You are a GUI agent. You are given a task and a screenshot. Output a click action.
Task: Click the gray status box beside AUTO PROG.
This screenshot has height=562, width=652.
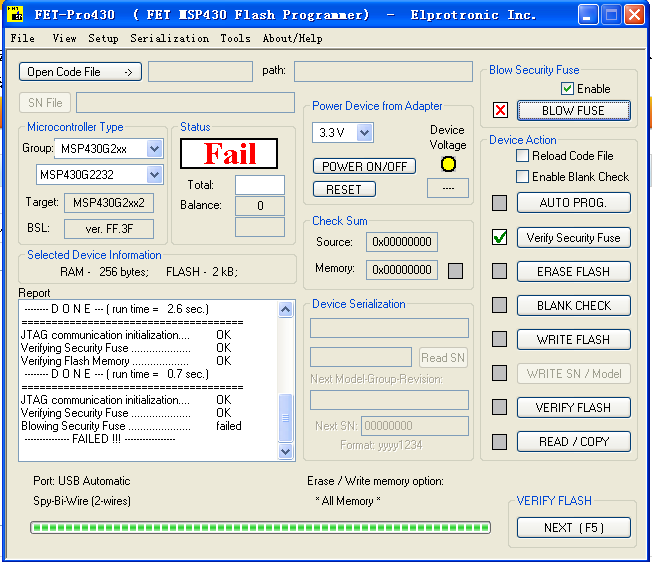click(x=499, y=203)
